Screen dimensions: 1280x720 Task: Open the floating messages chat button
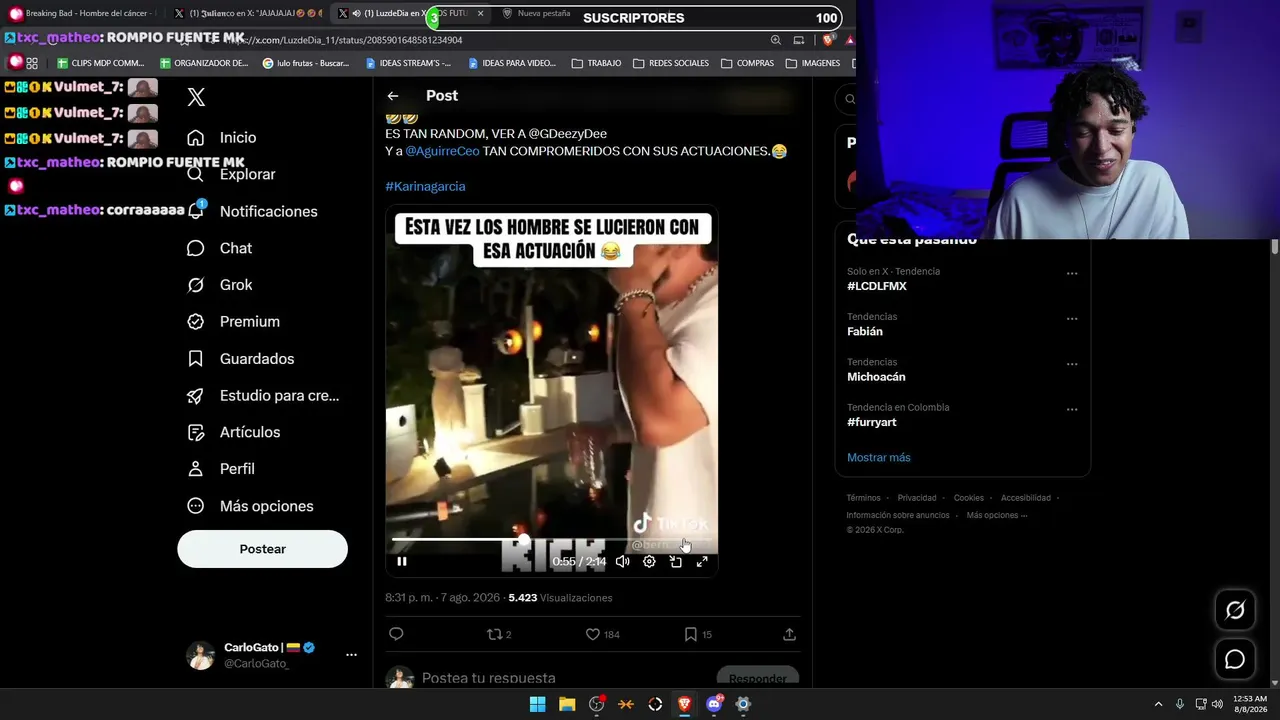pyautogui.click(x=1235, y=660)
